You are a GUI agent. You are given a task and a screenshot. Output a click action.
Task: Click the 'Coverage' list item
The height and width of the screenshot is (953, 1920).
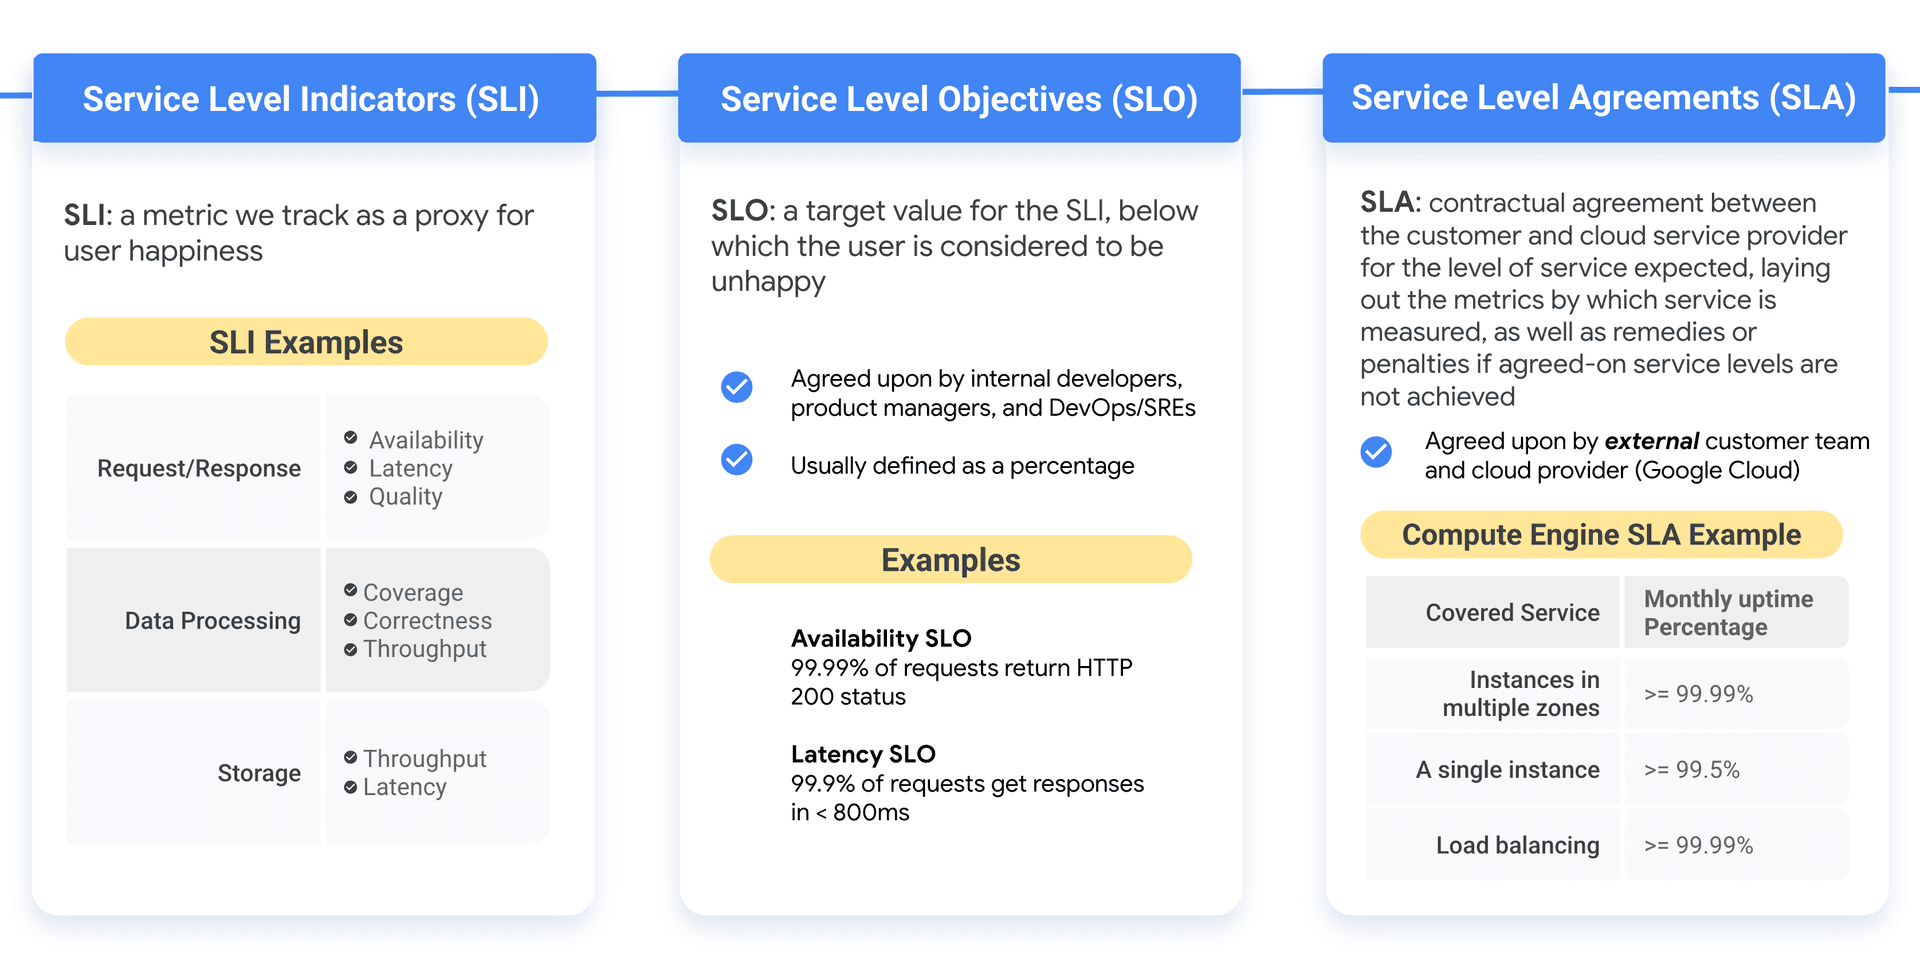tap(413, 592)
